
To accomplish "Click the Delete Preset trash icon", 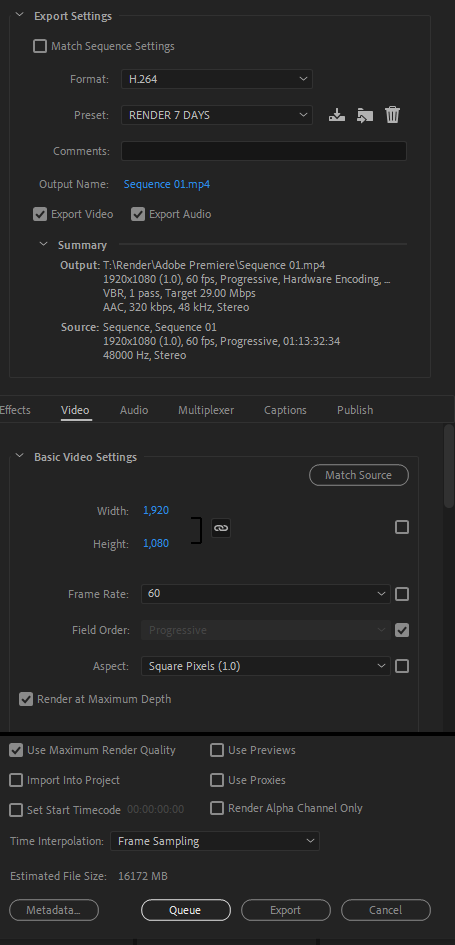I will 392,115.
